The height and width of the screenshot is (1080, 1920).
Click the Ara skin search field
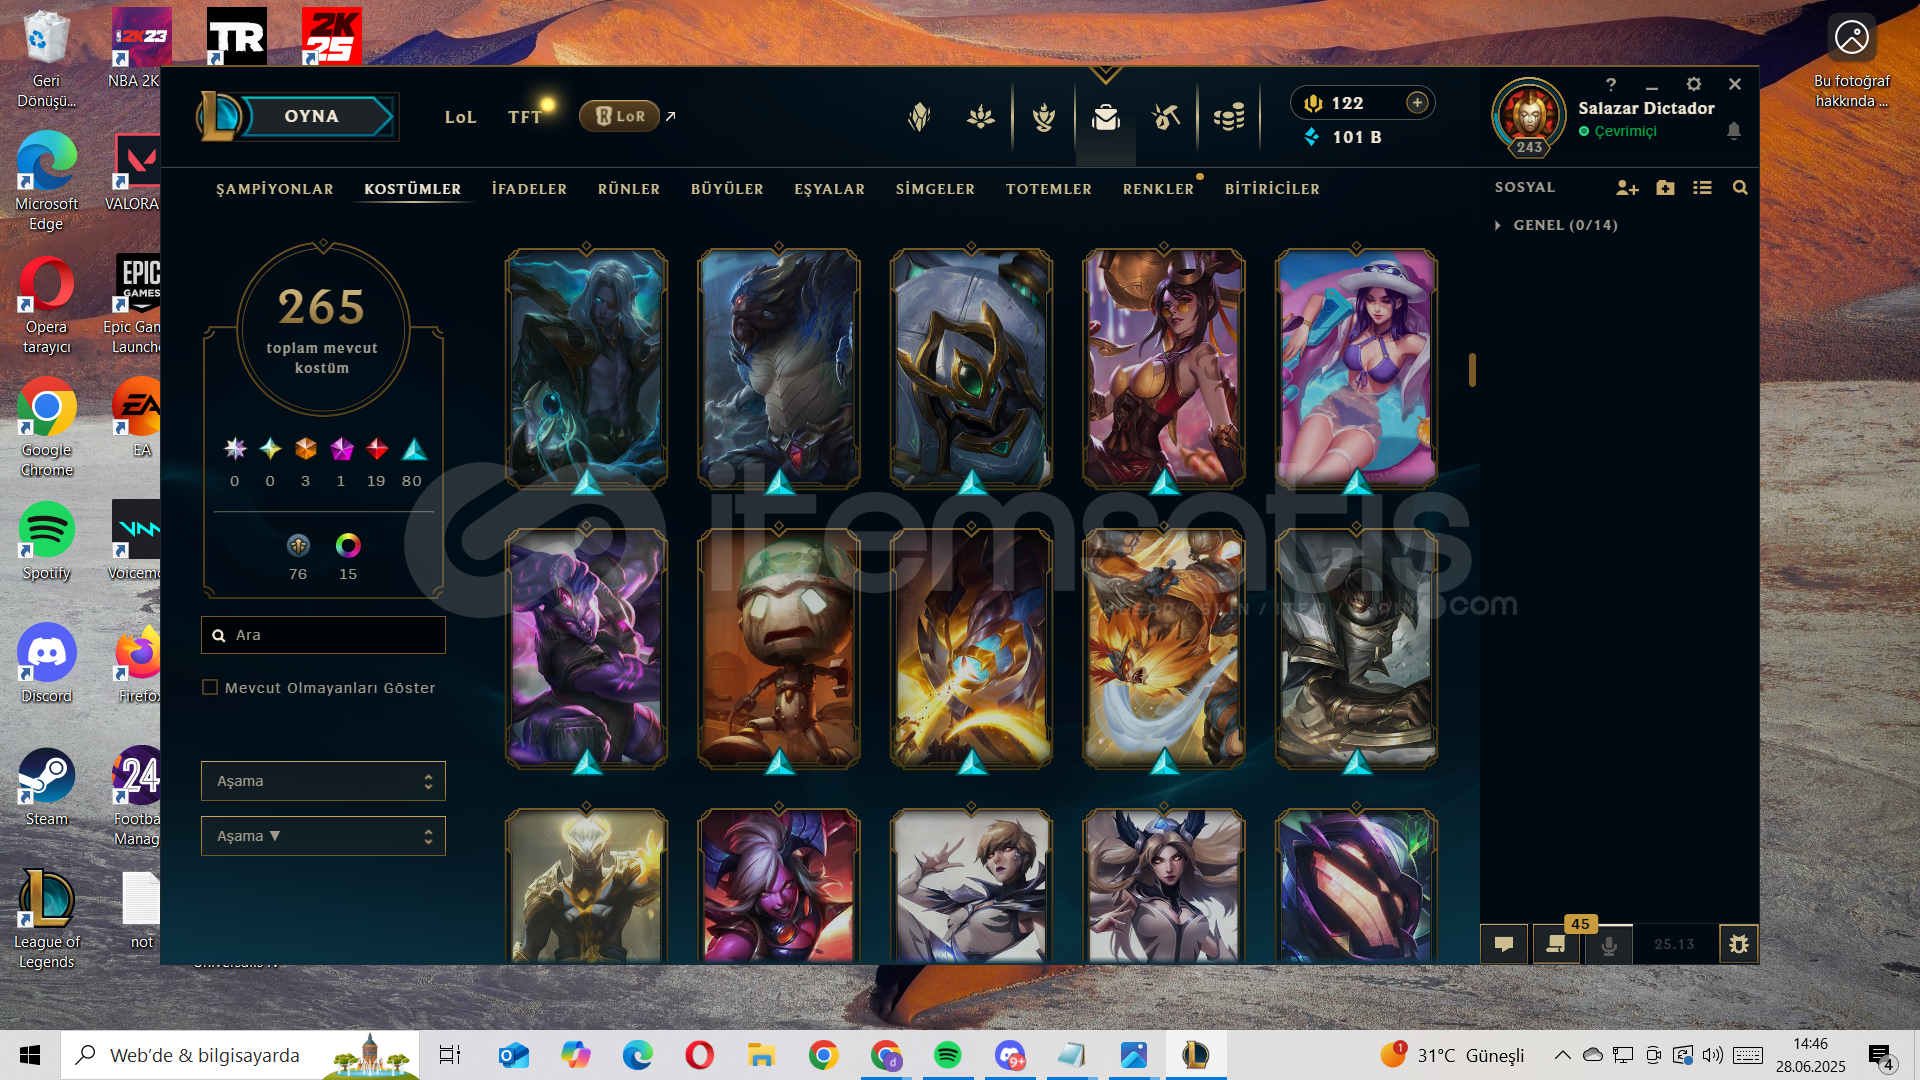(x=323, y=635)
